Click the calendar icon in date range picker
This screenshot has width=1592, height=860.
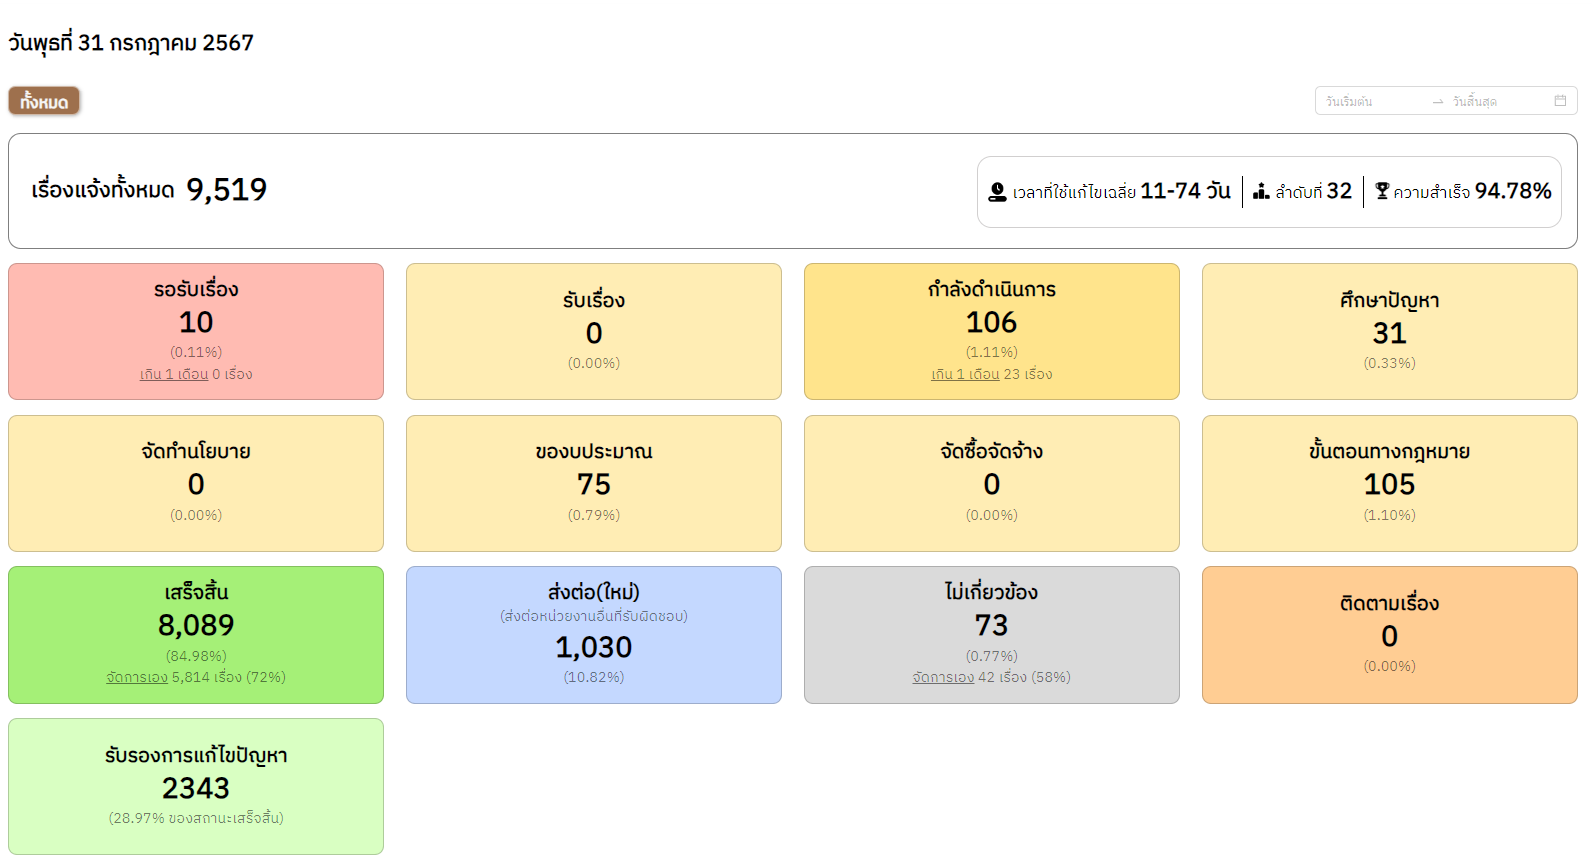point(1559,101)
